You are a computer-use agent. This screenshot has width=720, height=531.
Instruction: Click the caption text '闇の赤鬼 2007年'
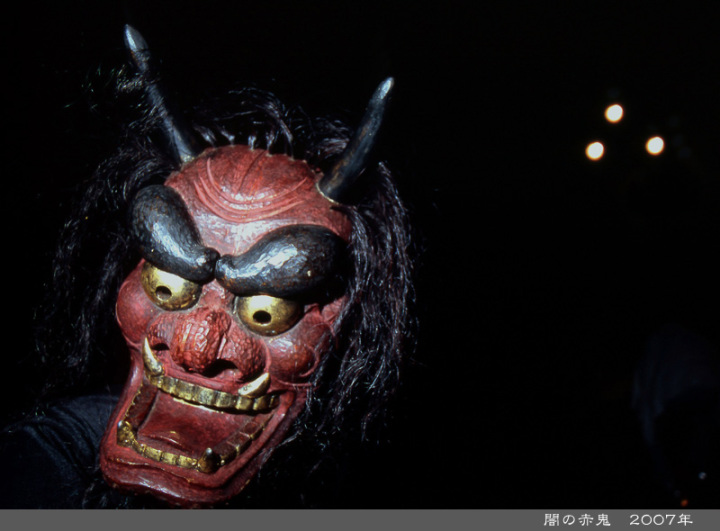point(618,520)
